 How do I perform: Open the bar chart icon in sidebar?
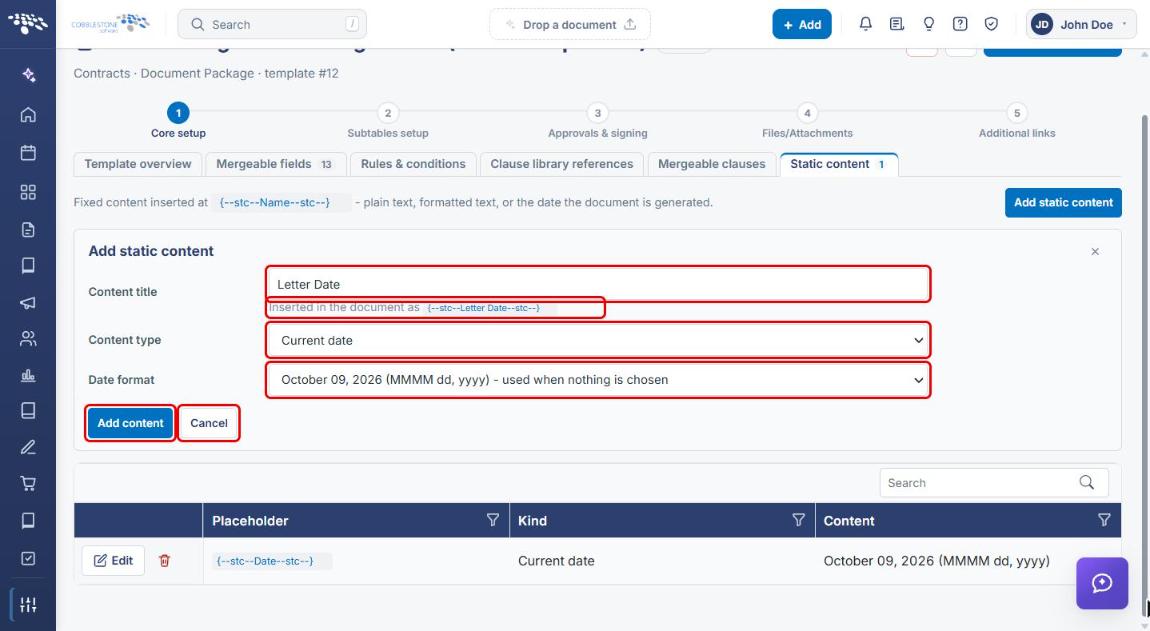pyautogui.click(x=28, y=376)
